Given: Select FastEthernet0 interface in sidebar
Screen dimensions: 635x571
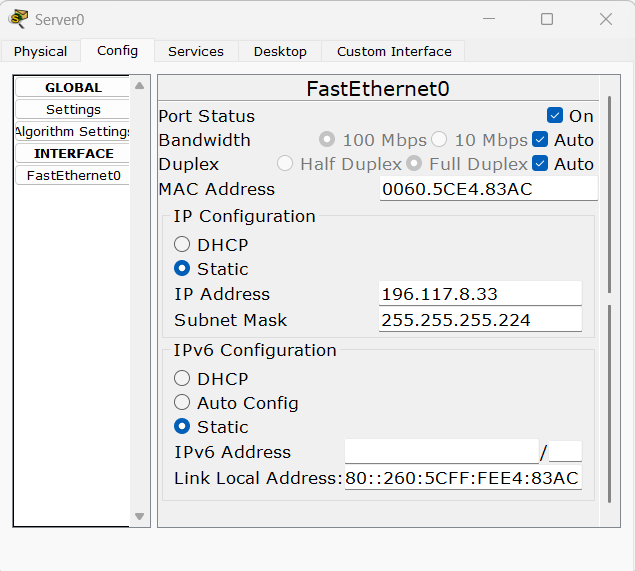Looking at the screenshot, I should [x=73, y=175].
